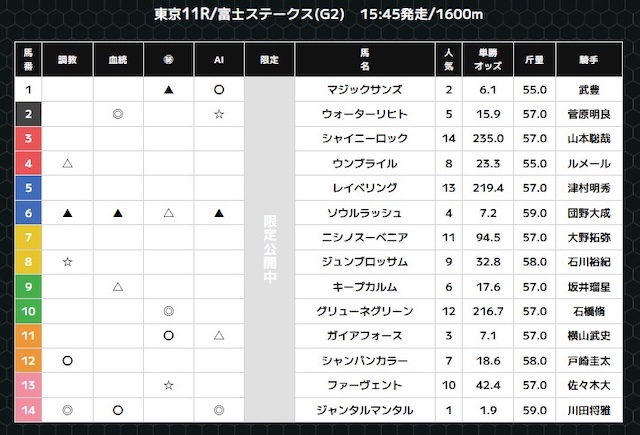This screenshot has height=435, width=640.
Task: Click the white triangle in ガイアフォース's AI column
Action: pos(219,335)
